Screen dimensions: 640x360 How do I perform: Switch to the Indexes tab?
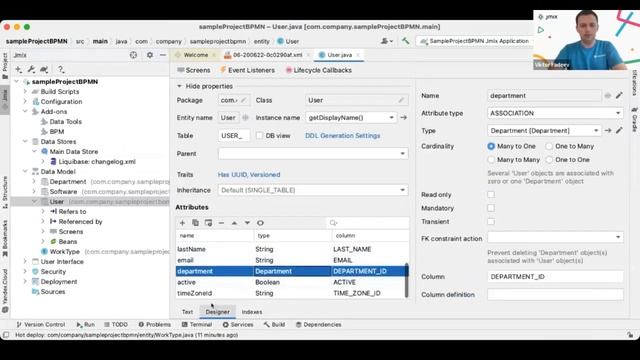(252, 312)
